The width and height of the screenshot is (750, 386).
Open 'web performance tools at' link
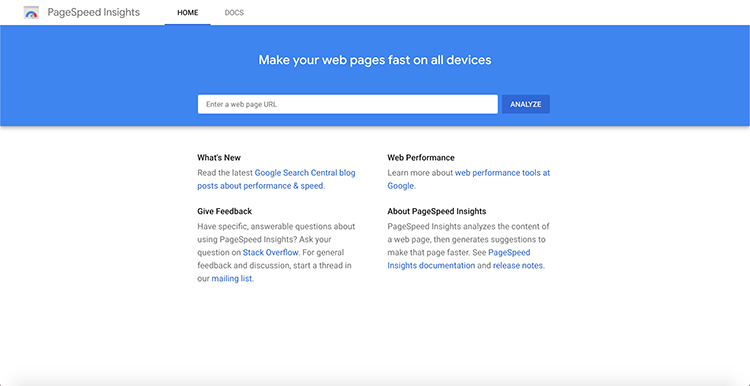pos(502,173)
